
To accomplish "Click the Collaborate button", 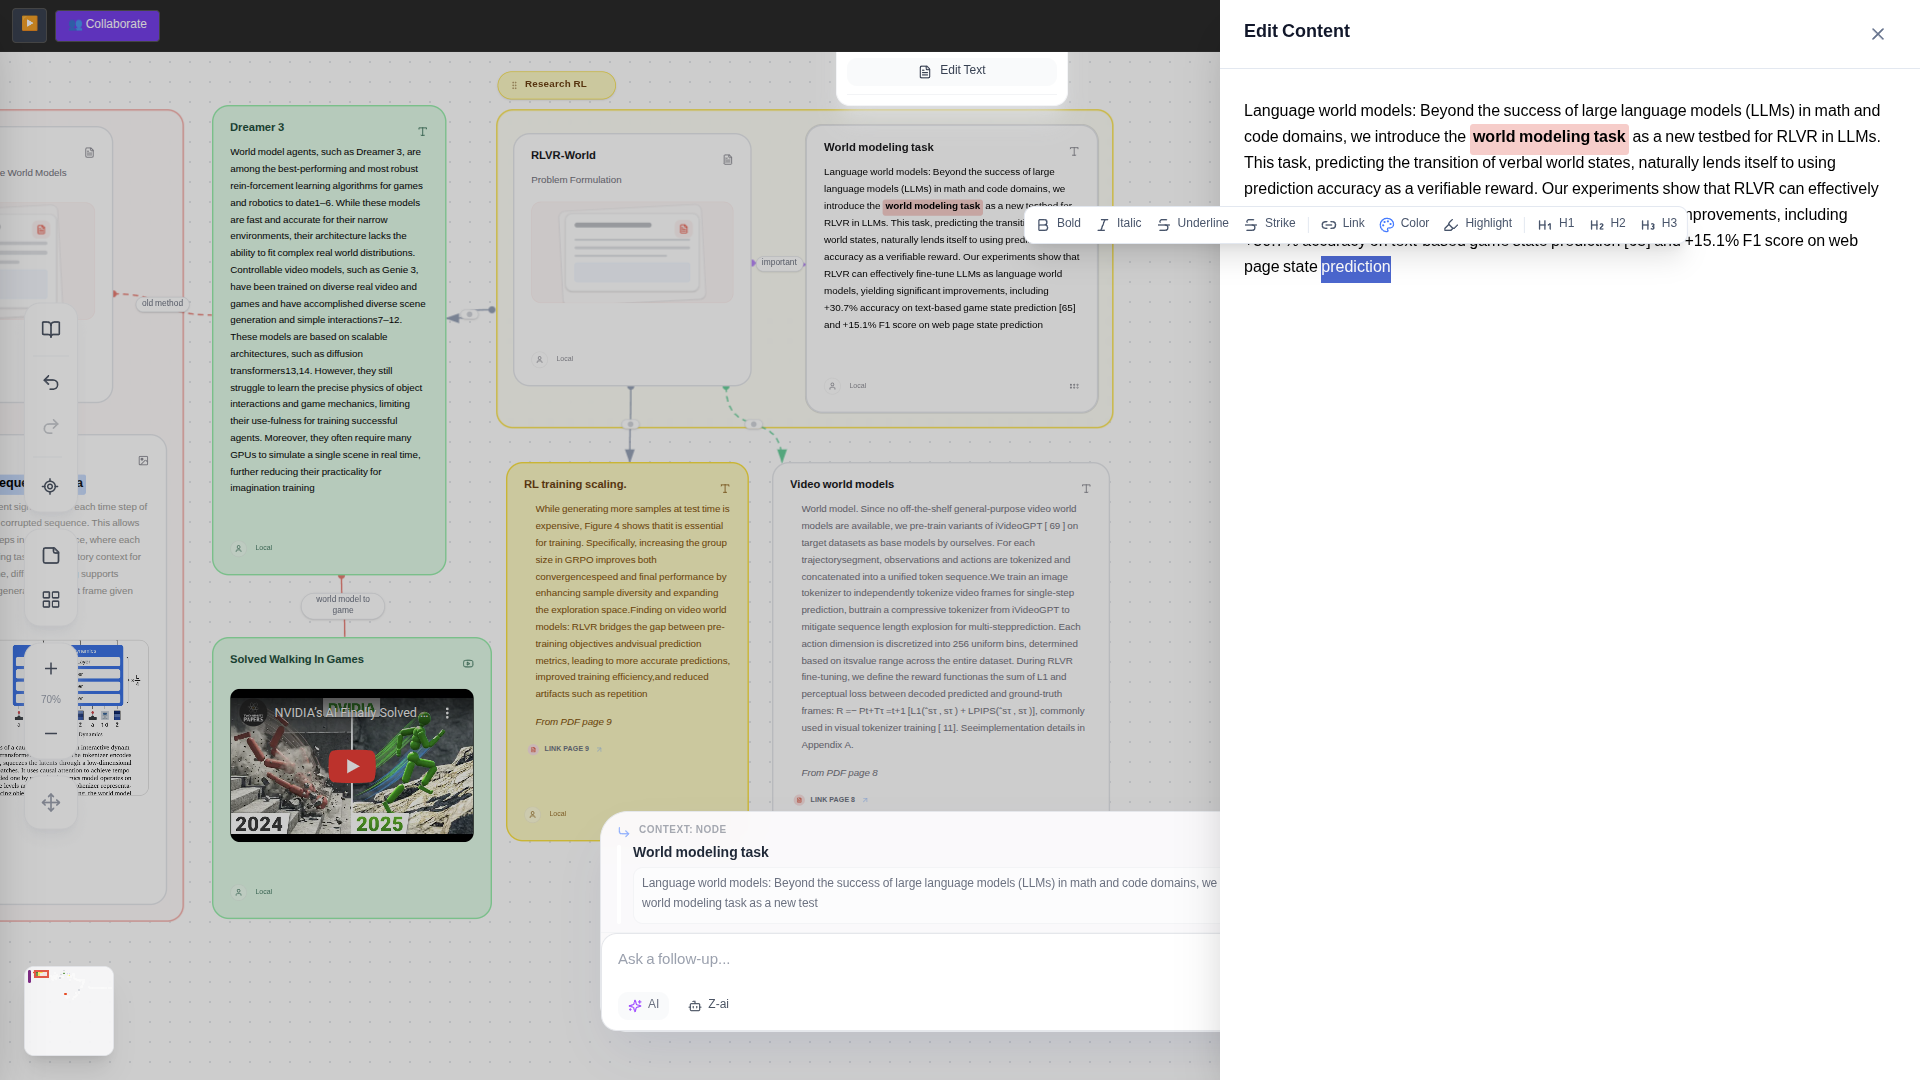I will (107, 25).
